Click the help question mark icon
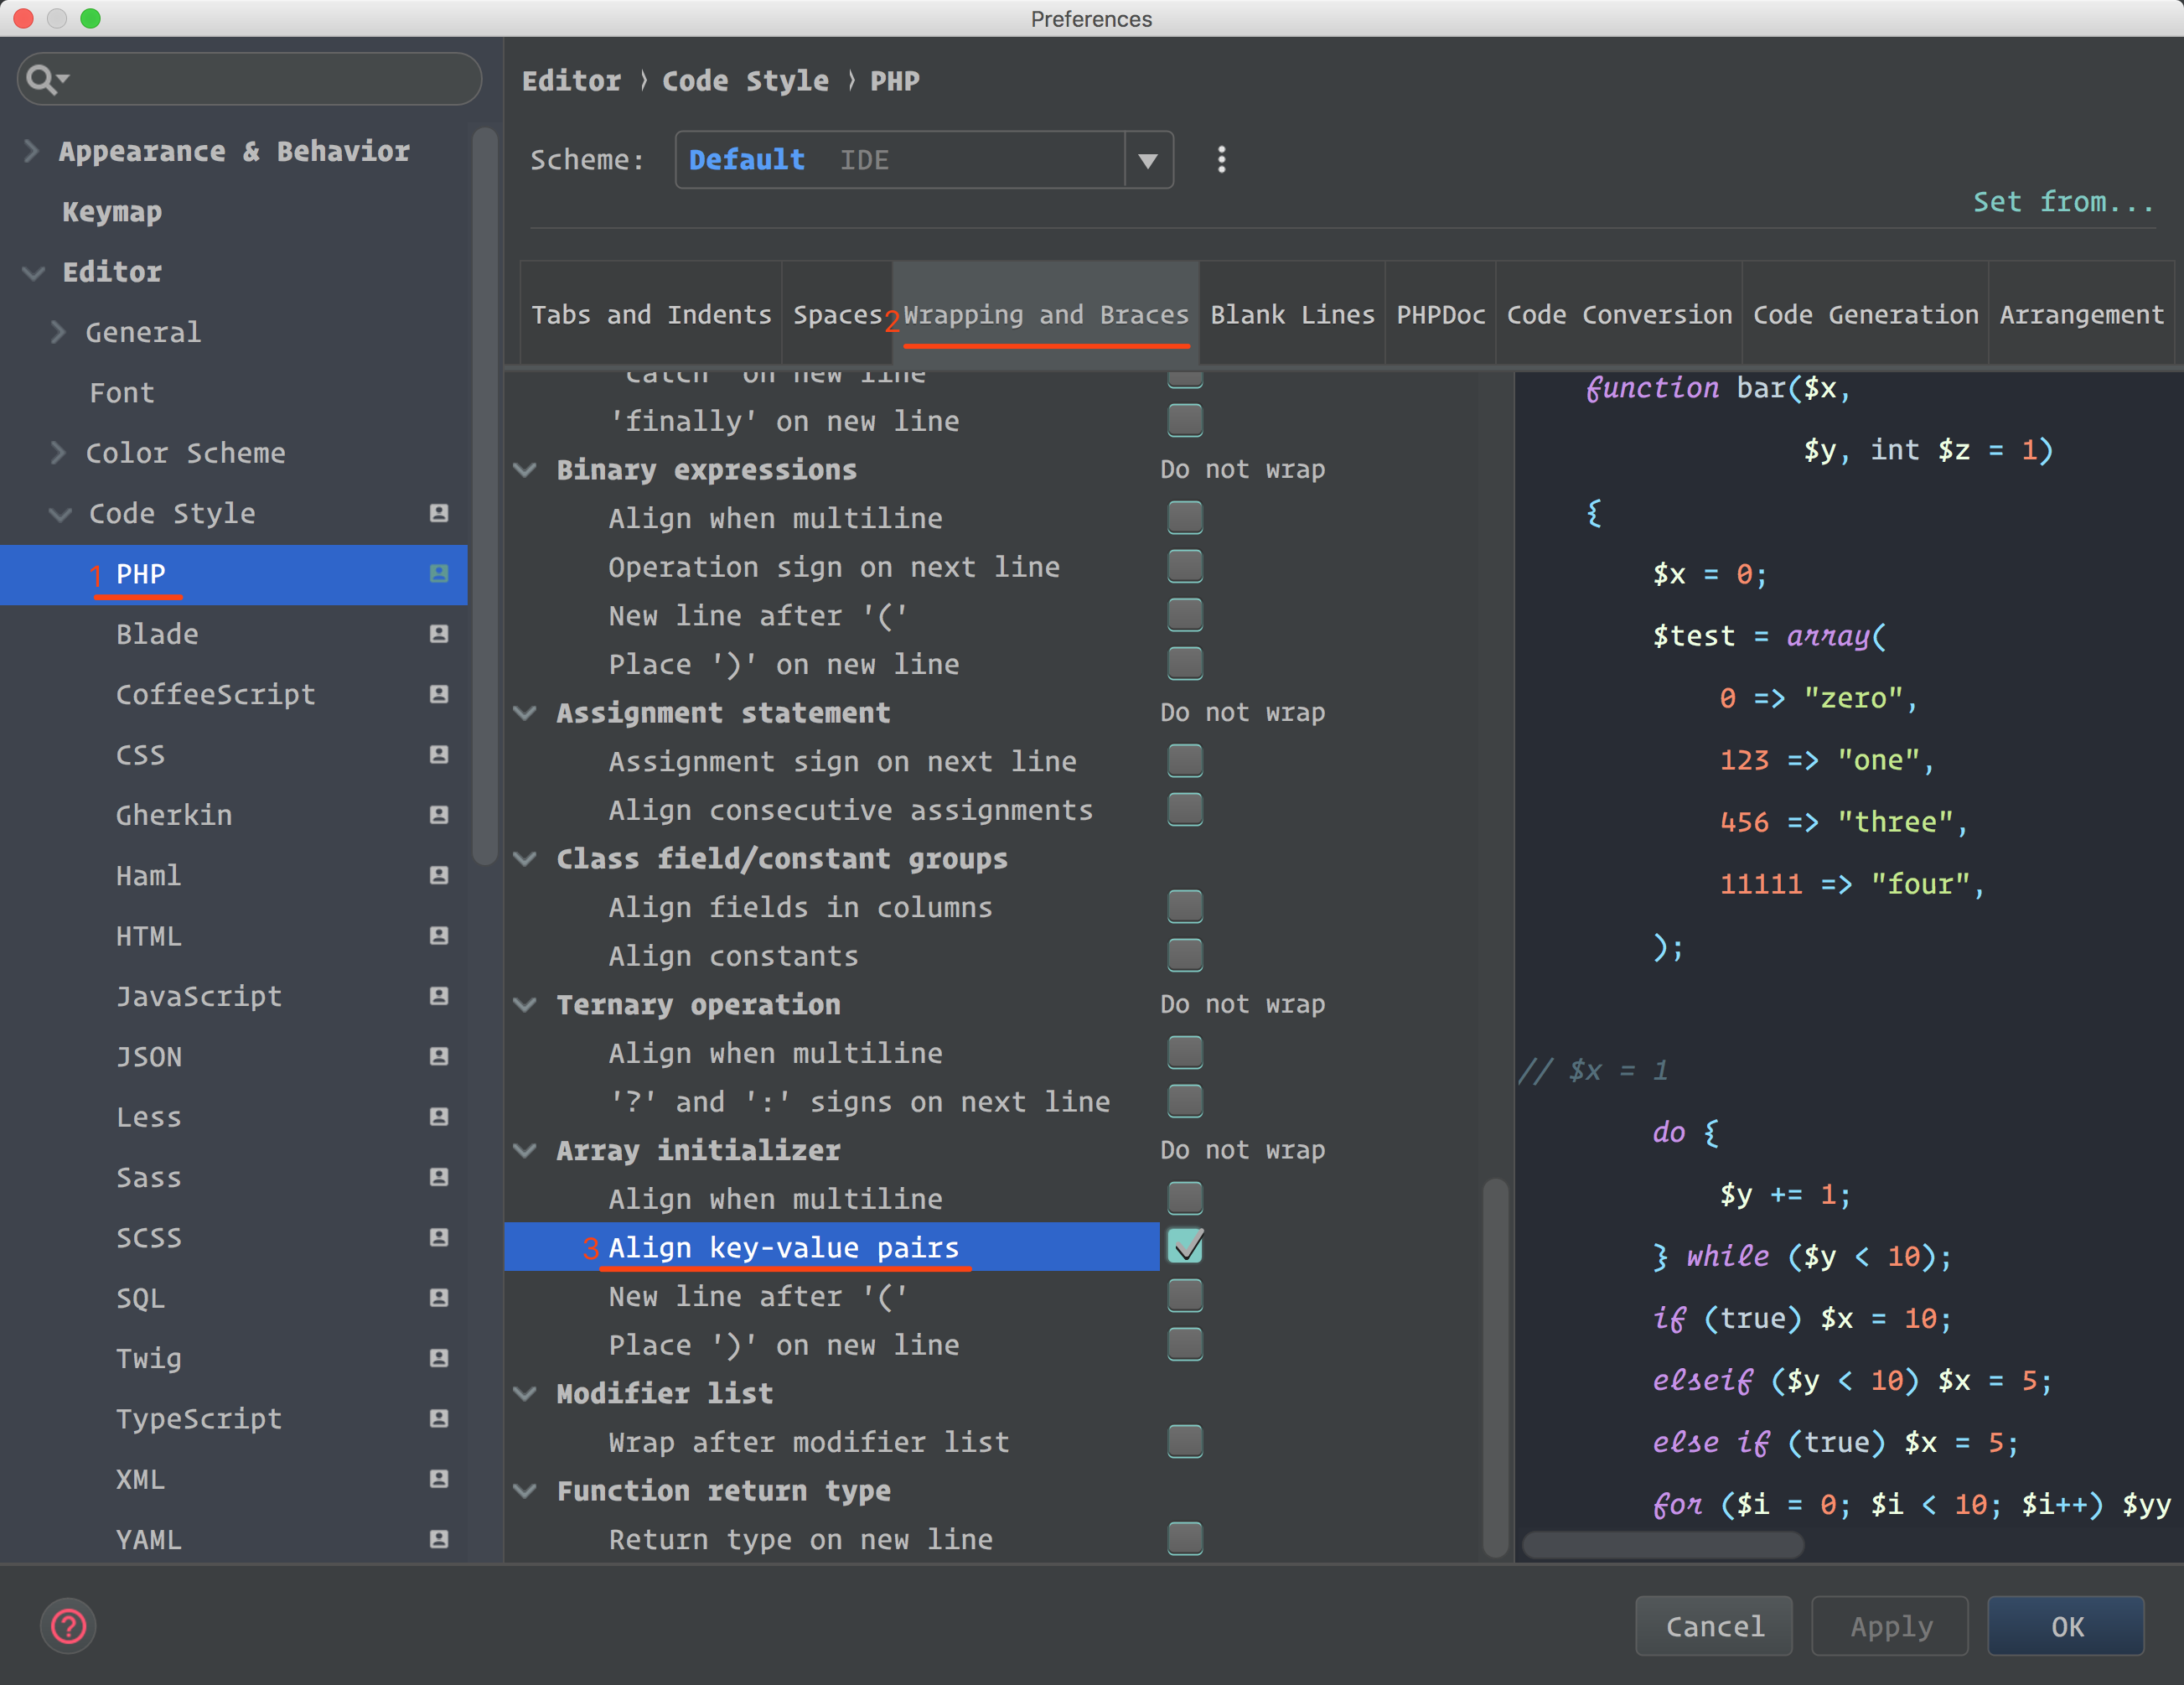Image resolution: width=2184 pixels, height=1685 pixels. click(68, 1626)
